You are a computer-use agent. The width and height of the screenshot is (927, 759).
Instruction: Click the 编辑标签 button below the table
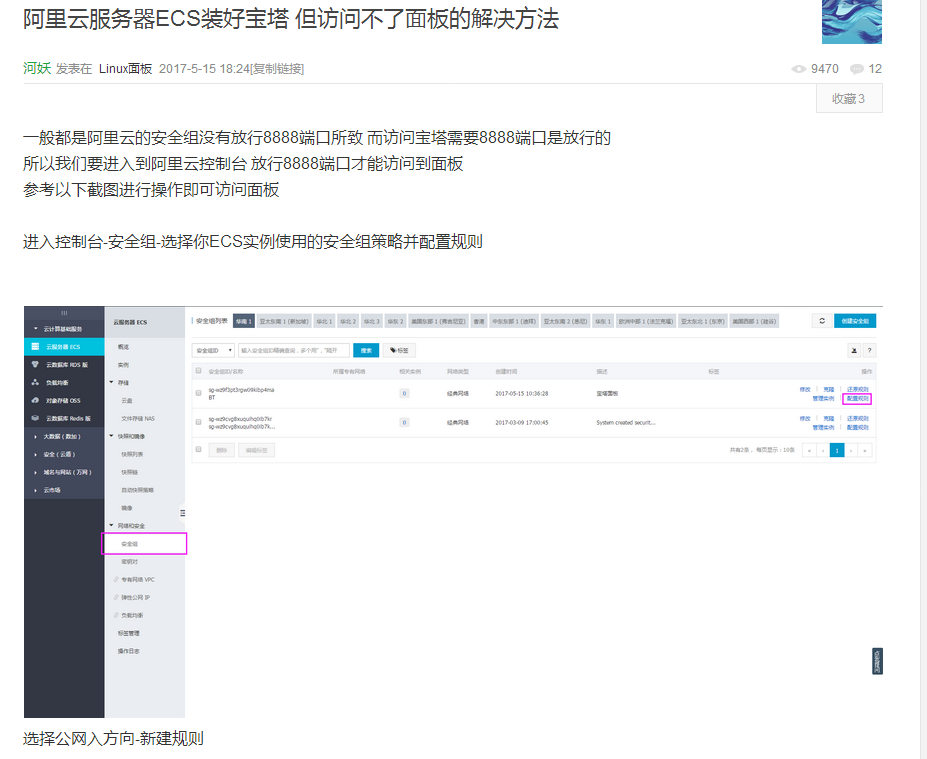tap(257, 450)
